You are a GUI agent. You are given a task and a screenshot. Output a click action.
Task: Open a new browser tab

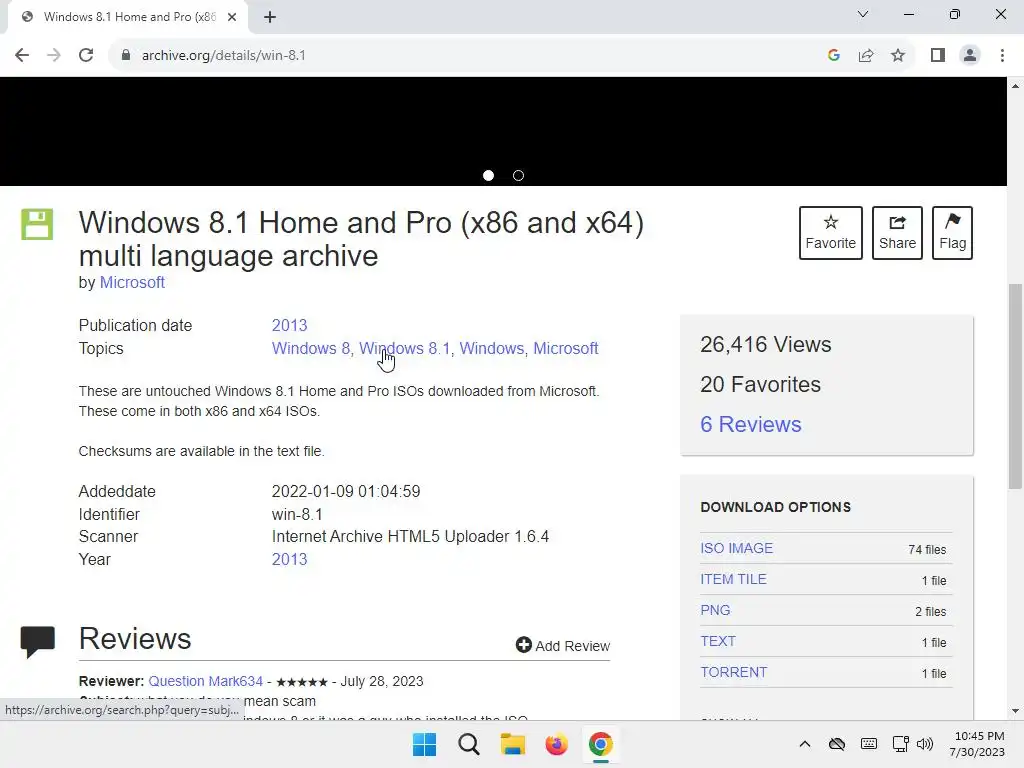(x=270, y=17)
